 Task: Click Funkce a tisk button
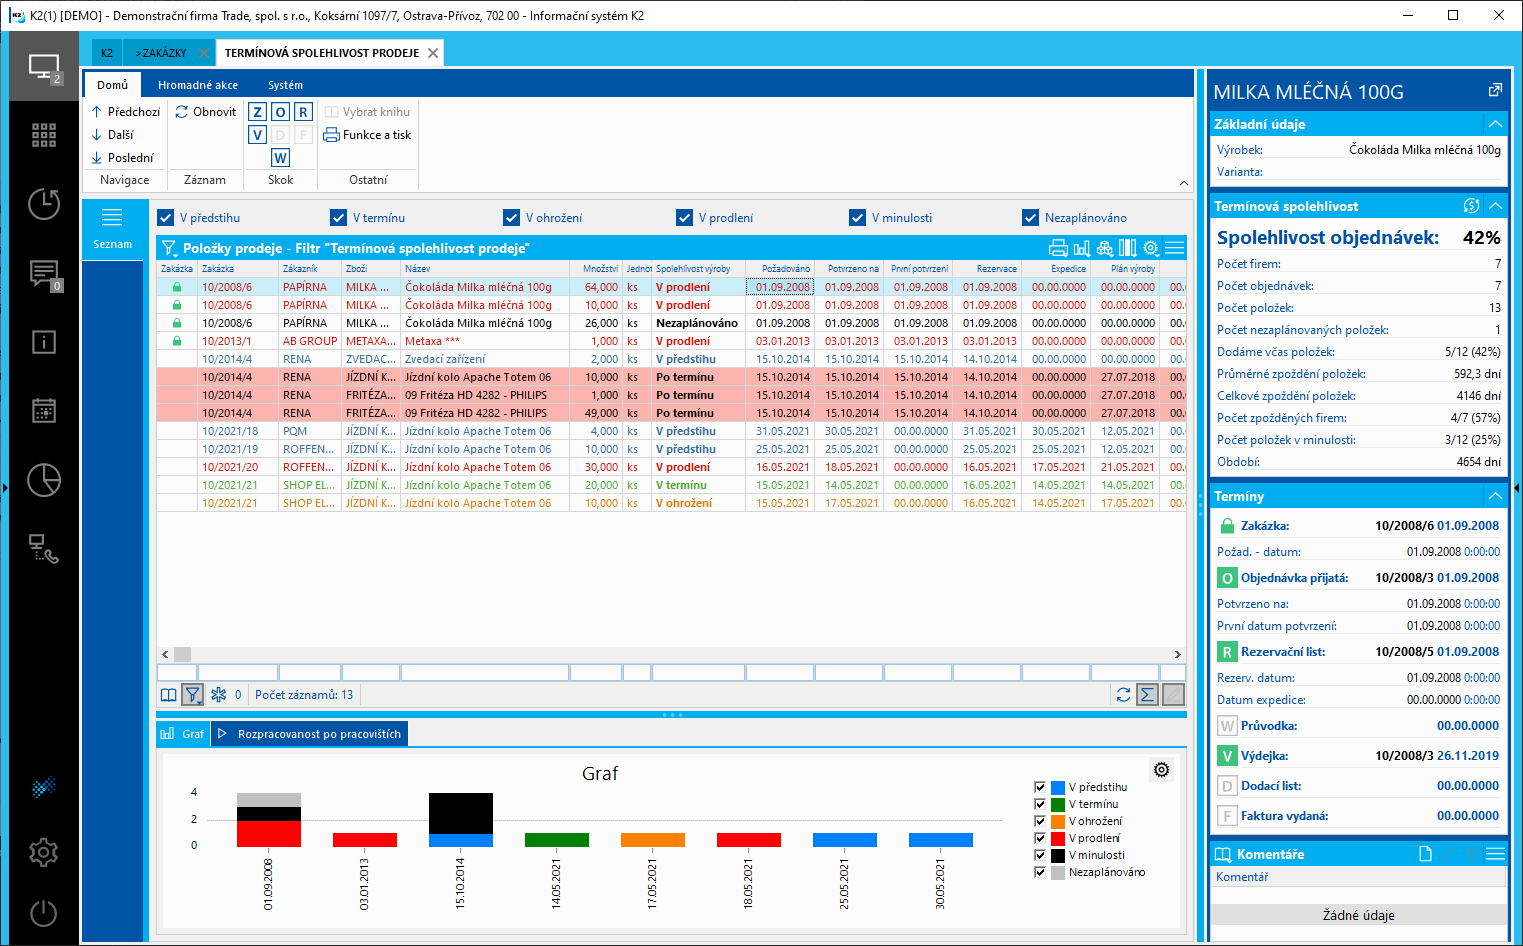[x=368, y=135]
